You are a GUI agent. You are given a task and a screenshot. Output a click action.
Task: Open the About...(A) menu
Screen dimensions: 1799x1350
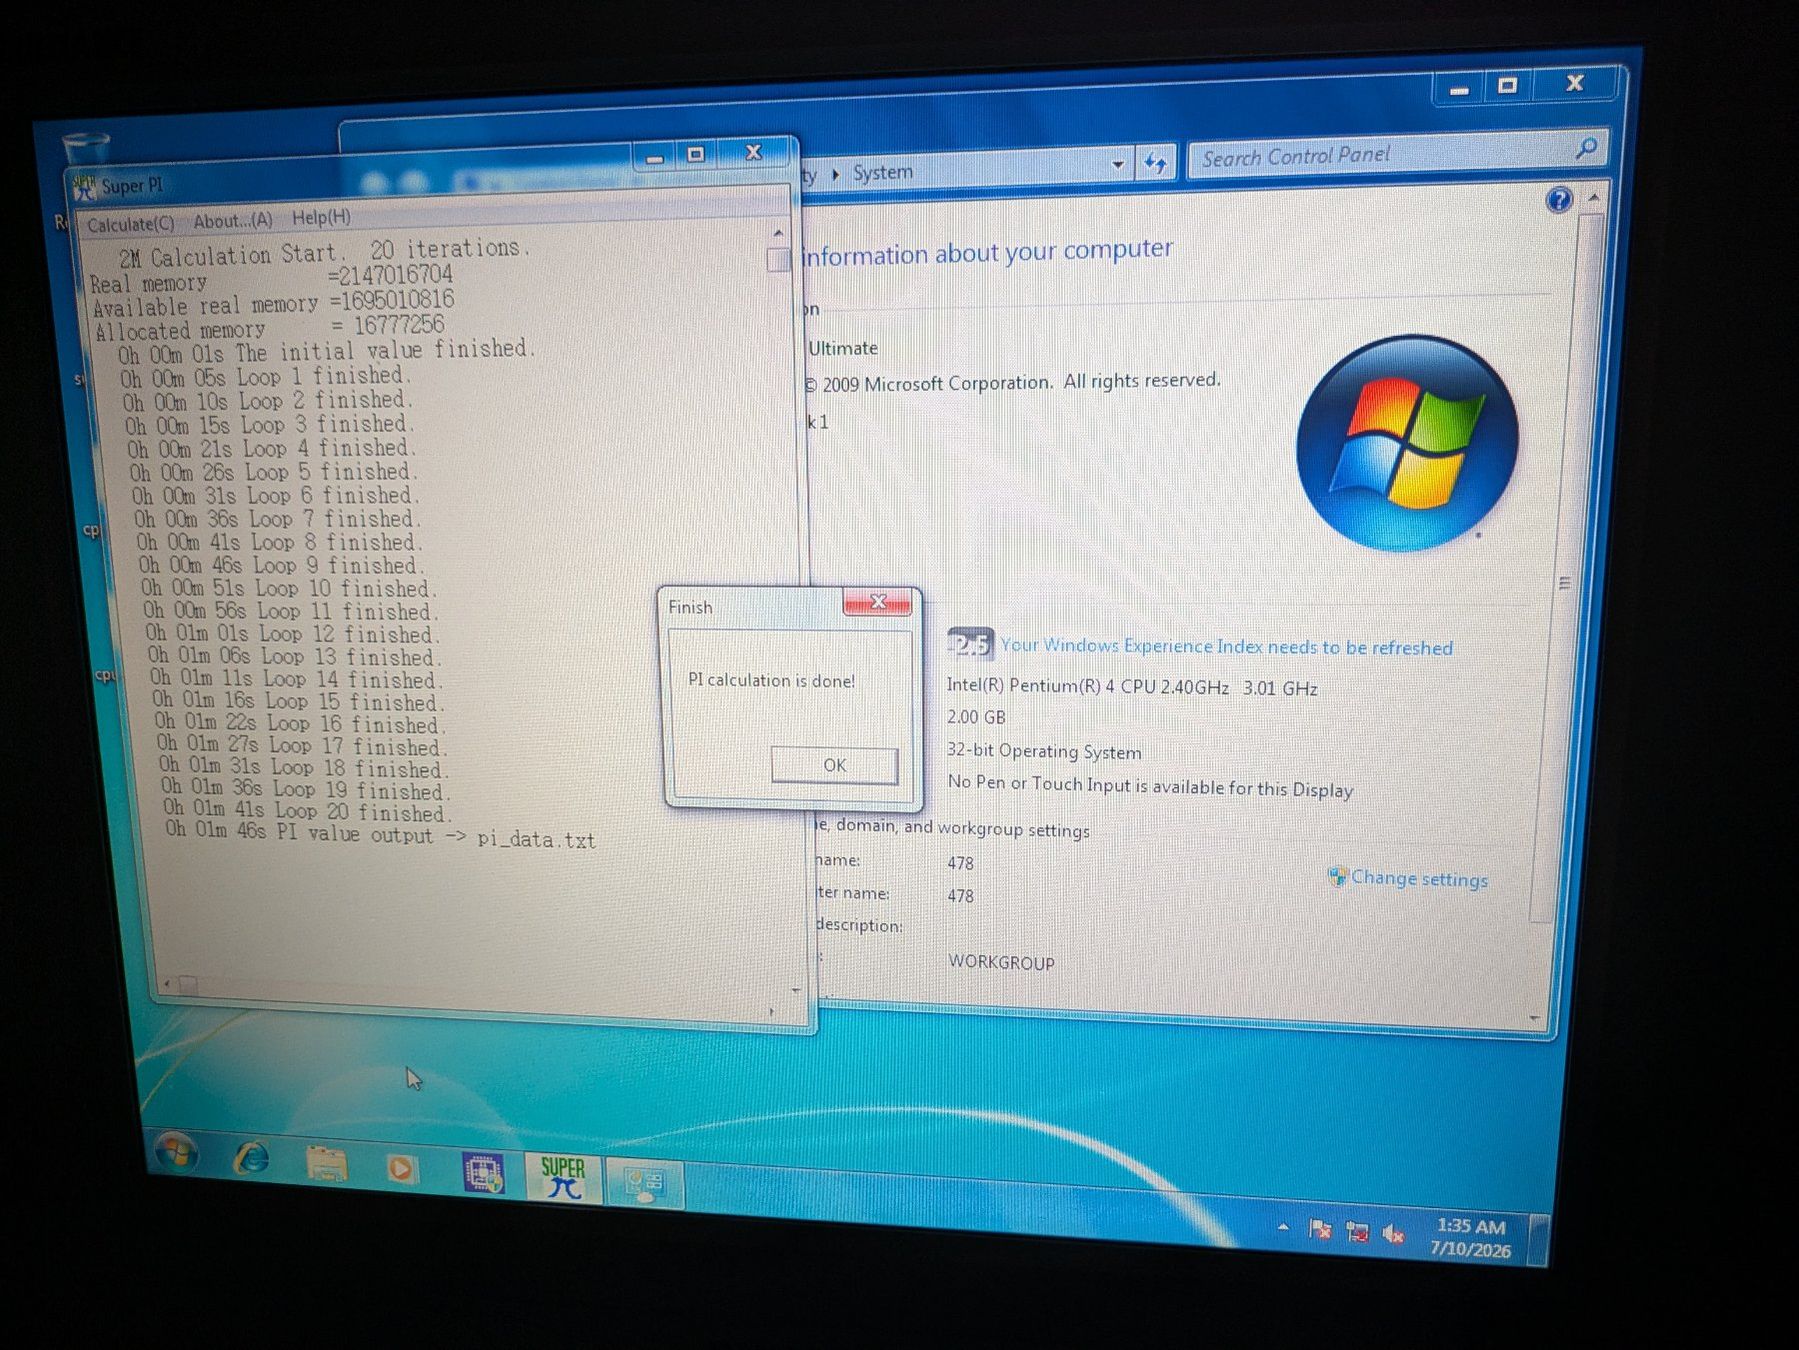point(232,221)
